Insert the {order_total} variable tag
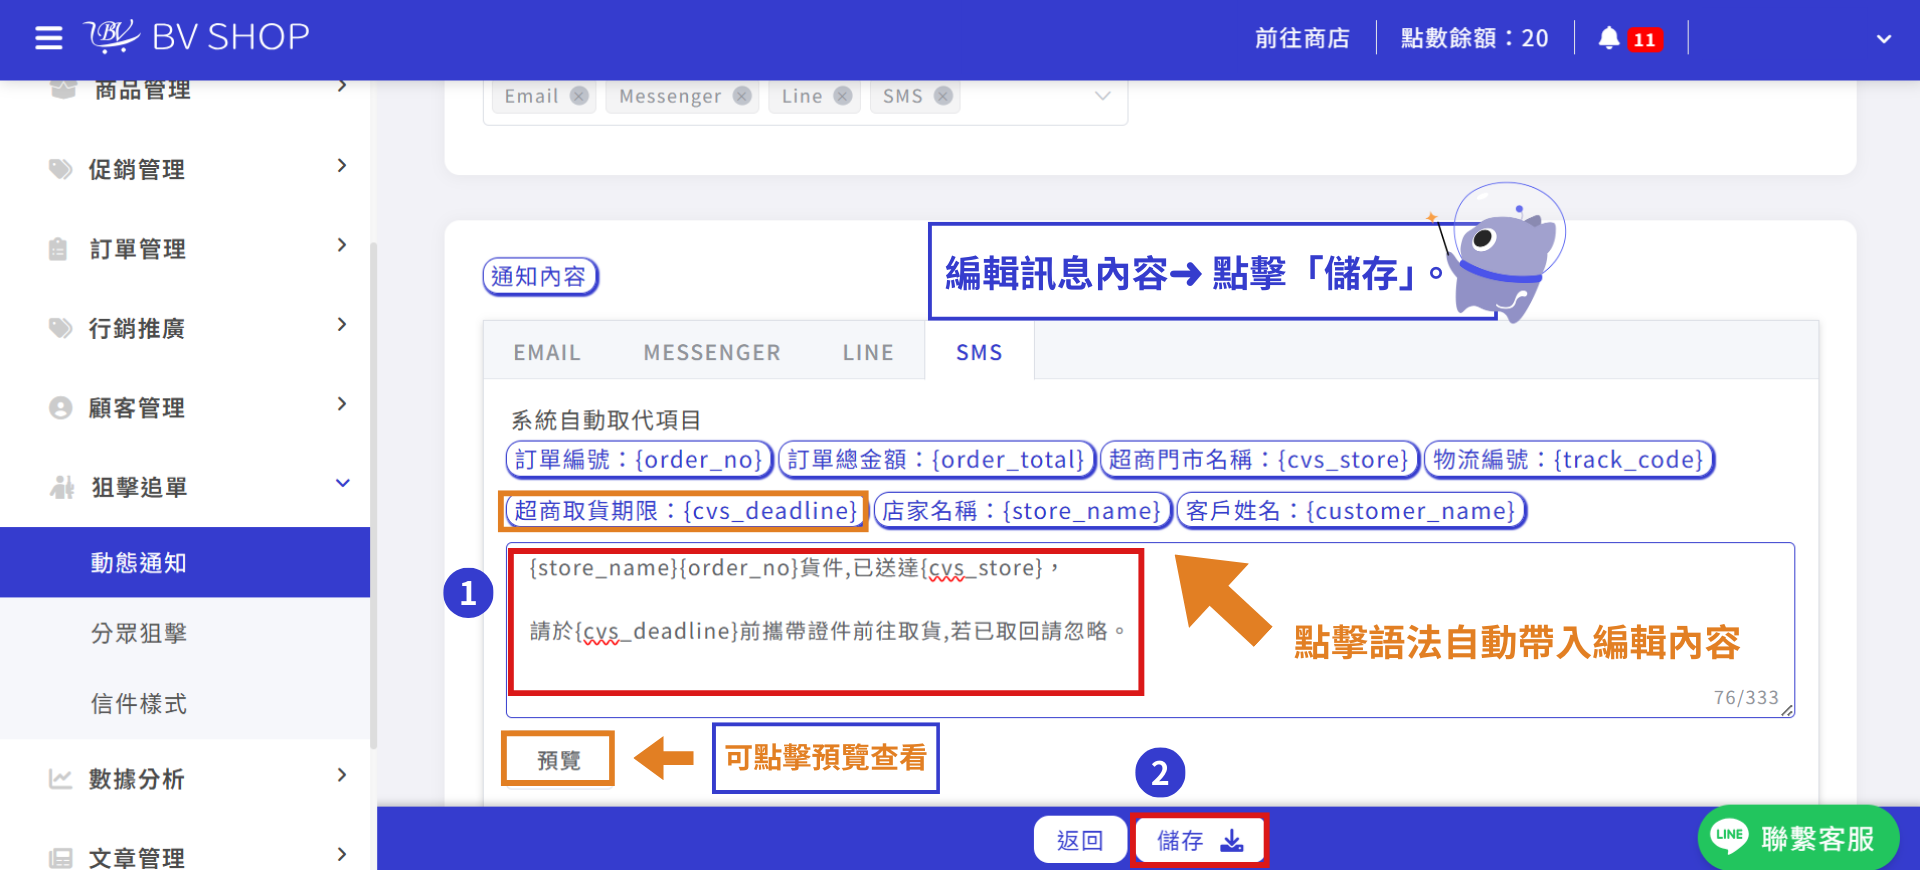Viewport: 1920px width, 870px height. pos(936,459)
